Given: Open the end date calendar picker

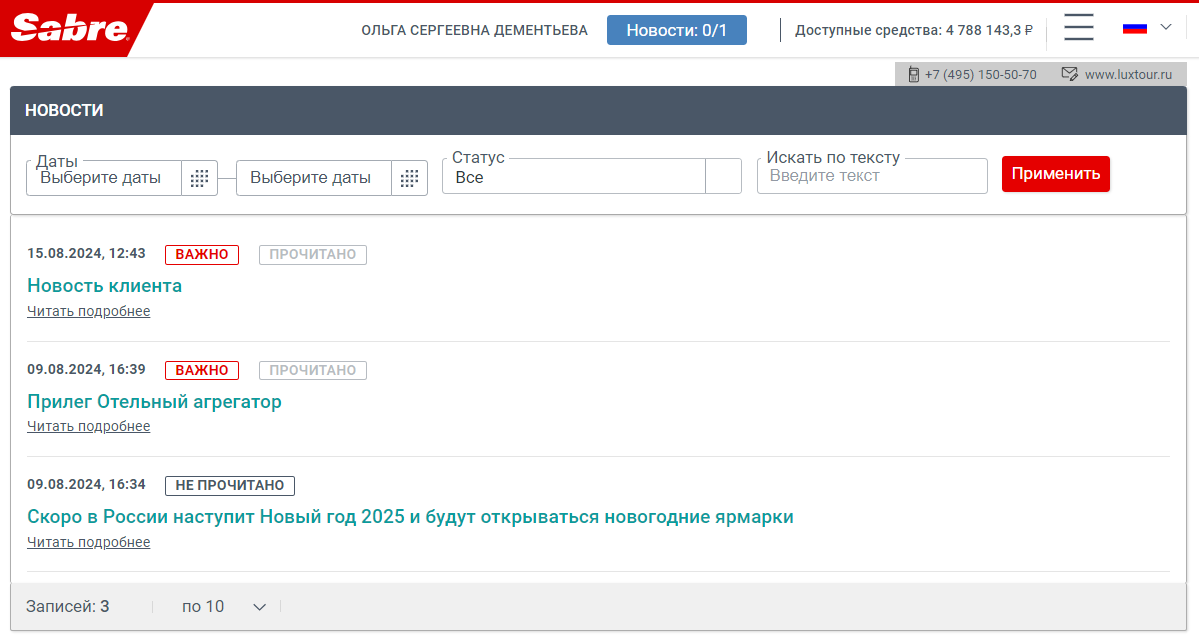Looking at the screenshot, I should point(409,178).
